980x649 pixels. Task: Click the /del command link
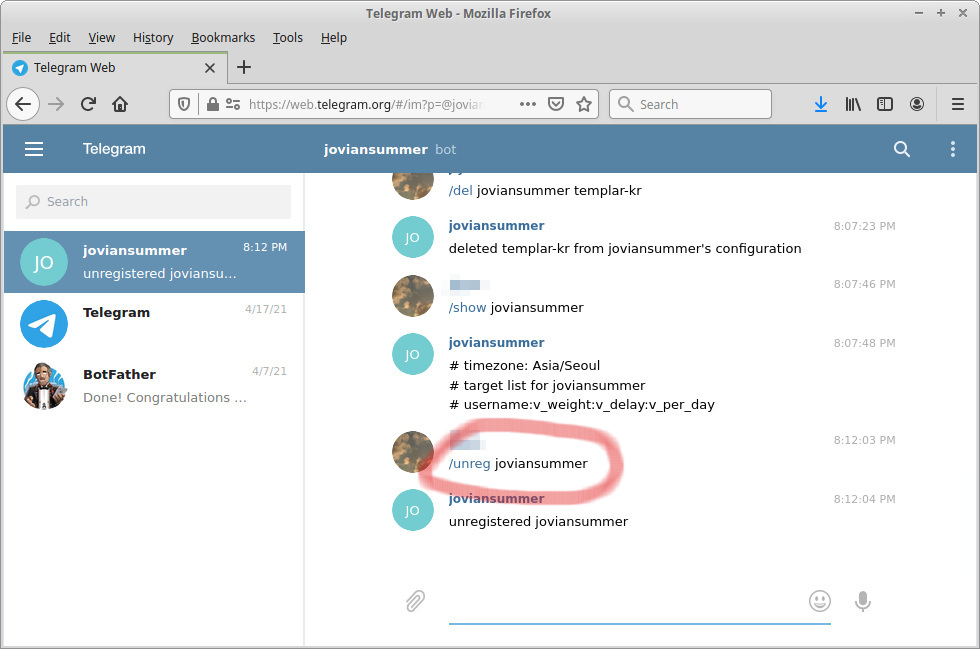tap(461, 191)
